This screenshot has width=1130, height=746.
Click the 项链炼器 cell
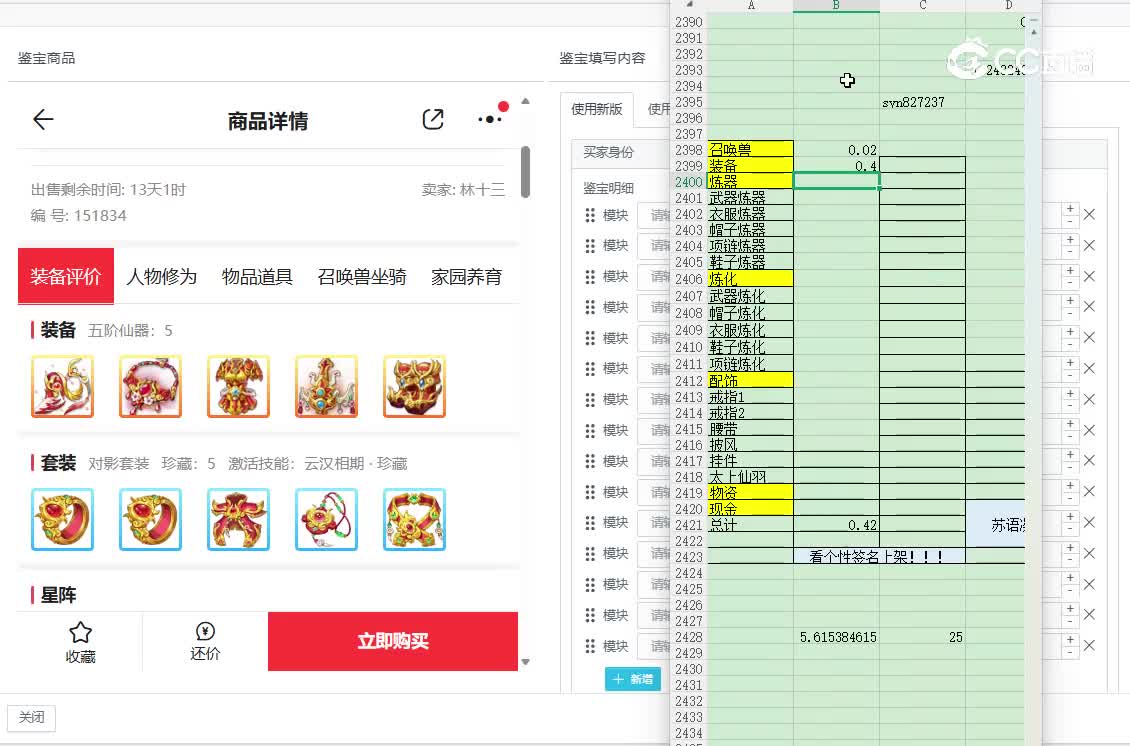click(750, 246)
